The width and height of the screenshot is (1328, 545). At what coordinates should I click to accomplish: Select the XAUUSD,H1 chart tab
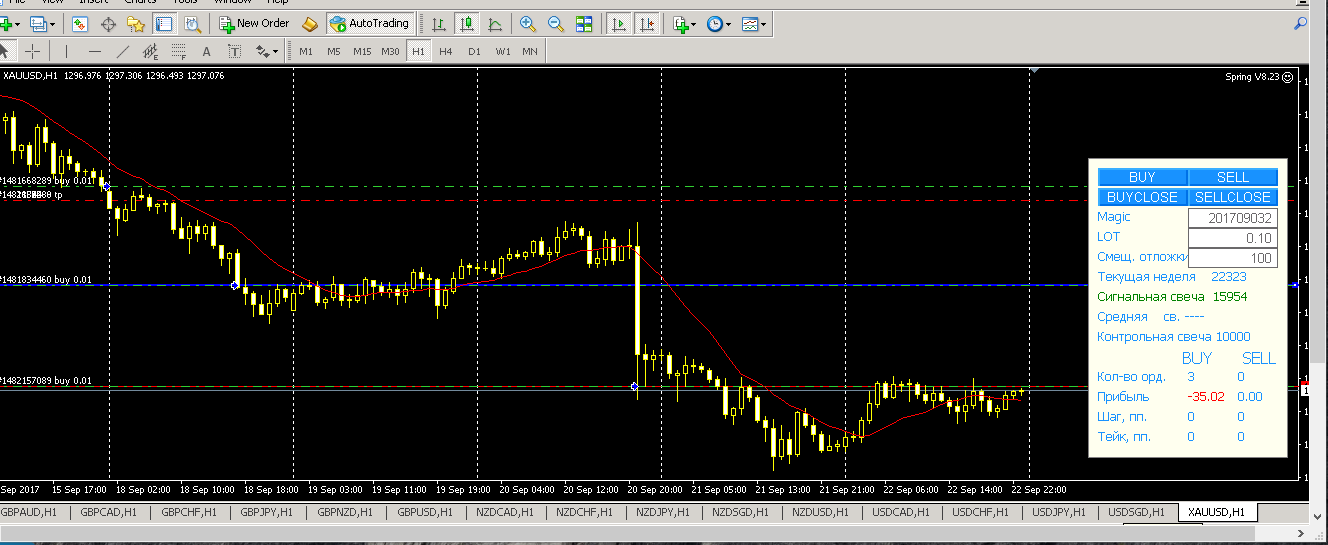(1216, 512)
